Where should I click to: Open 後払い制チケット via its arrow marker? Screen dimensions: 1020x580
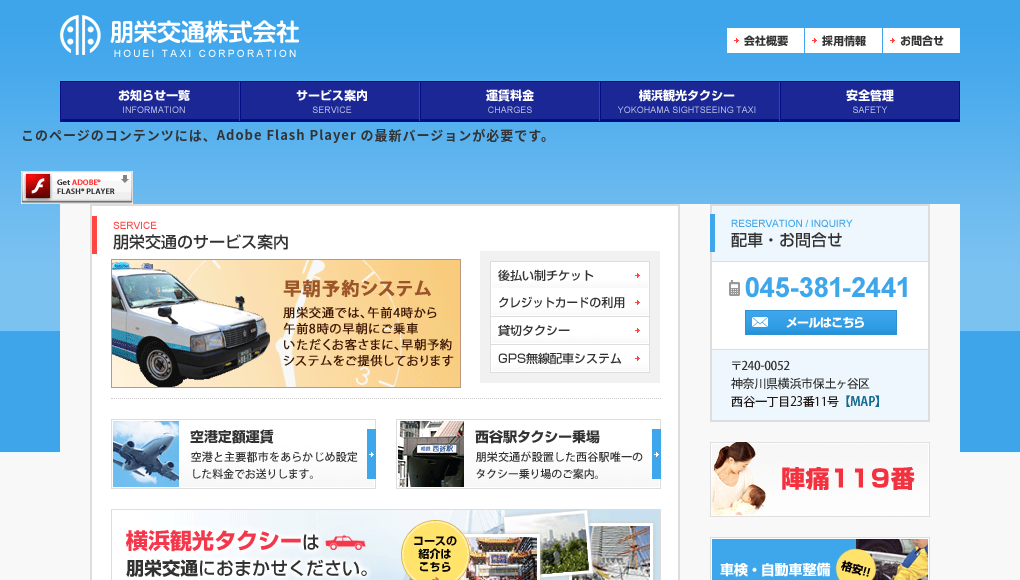[638, 274]
